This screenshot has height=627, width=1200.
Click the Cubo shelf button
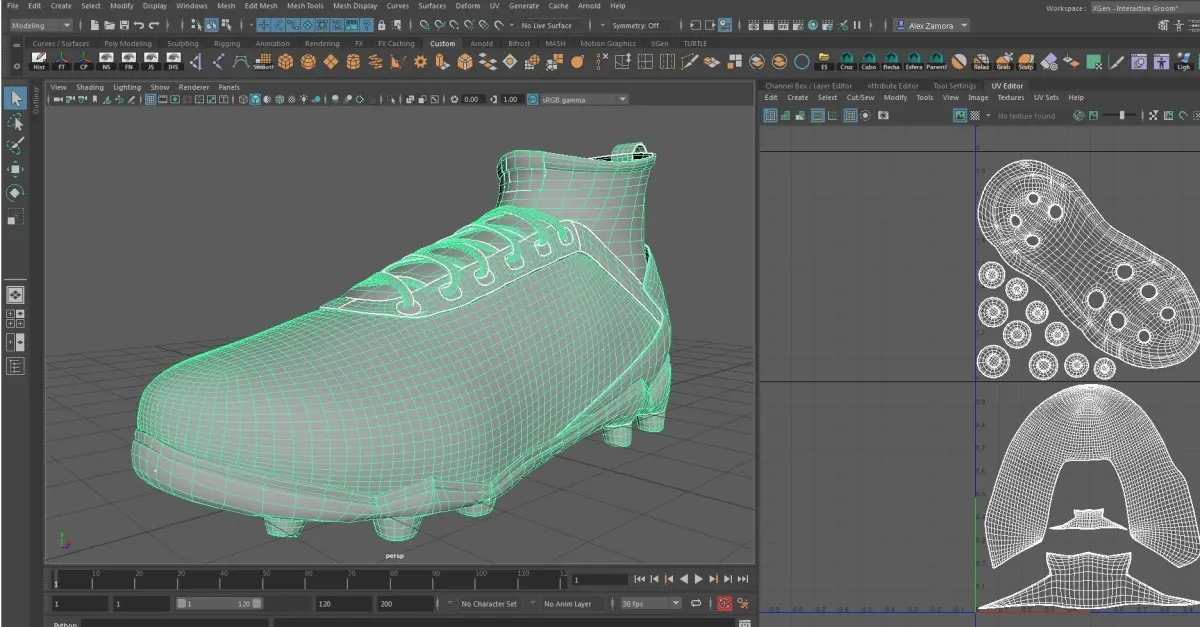click(x=869, y=62)
